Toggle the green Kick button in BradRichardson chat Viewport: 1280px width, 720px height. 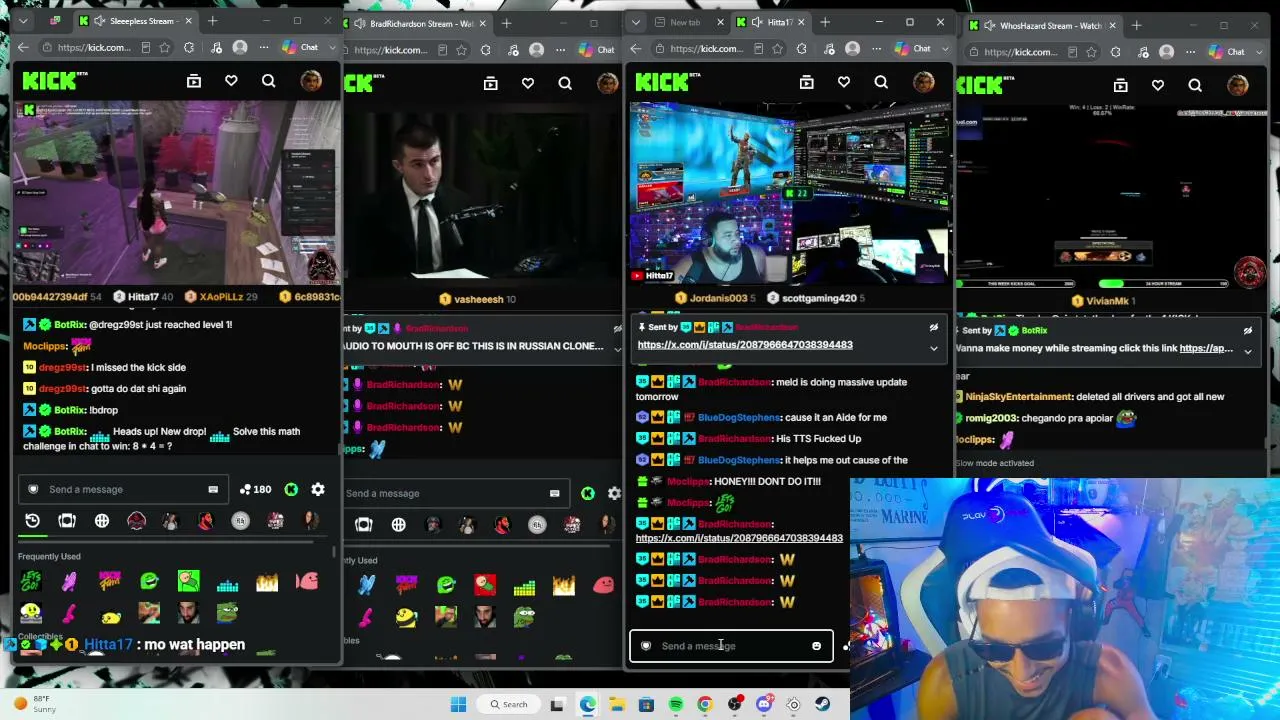(588, 493)
